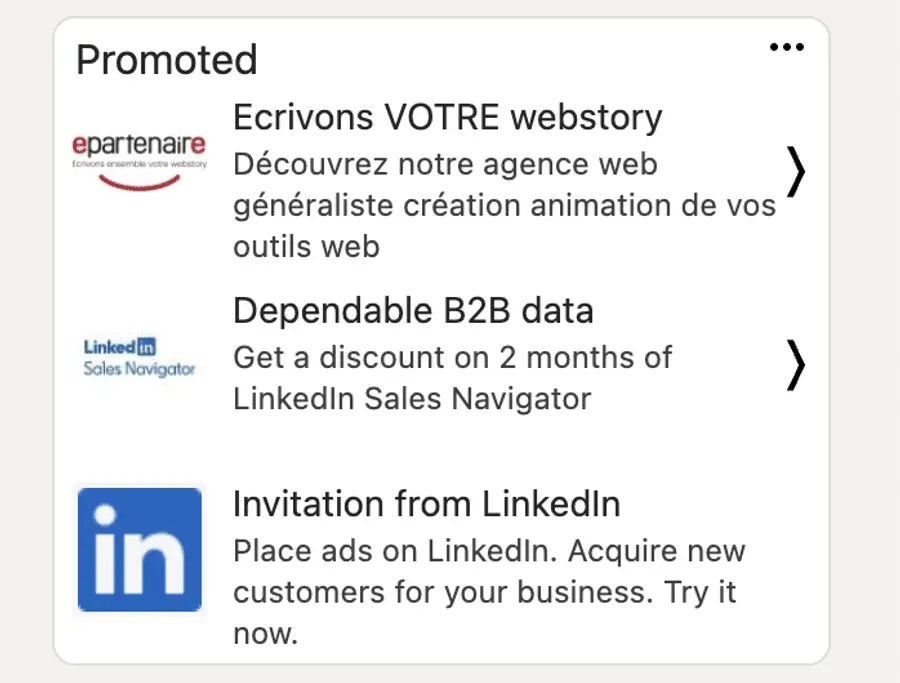Select the agence web description text
This screenshot has width=900, height=683.
(x=504, y=205)
